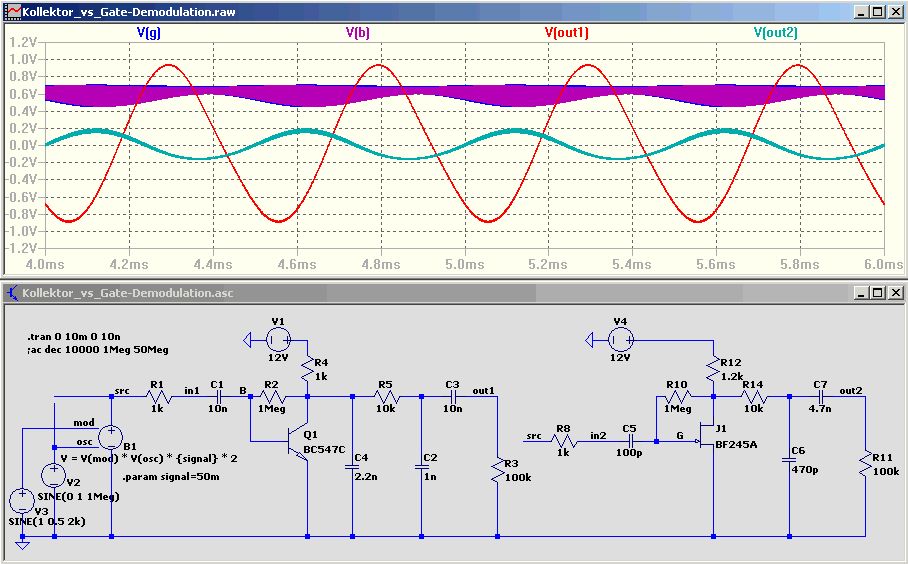Click the waveform window title icon

coord(12,12)
